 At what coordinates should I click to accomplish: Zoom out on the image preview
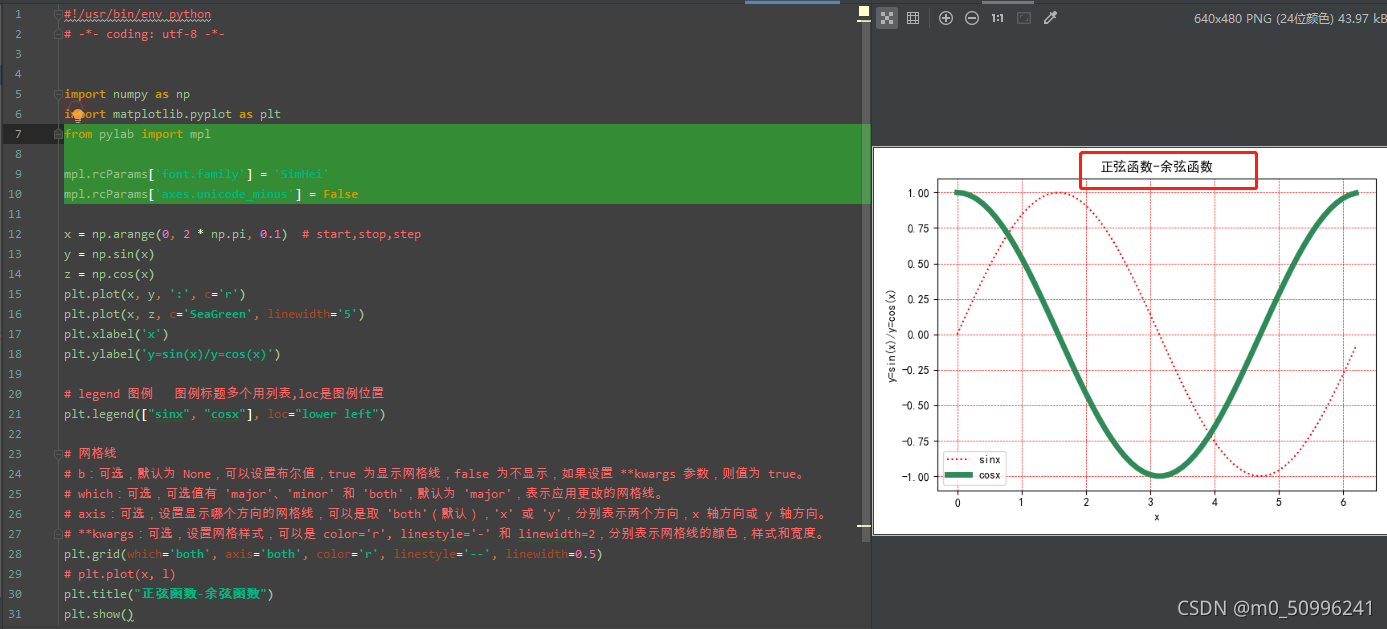[971, 17]
